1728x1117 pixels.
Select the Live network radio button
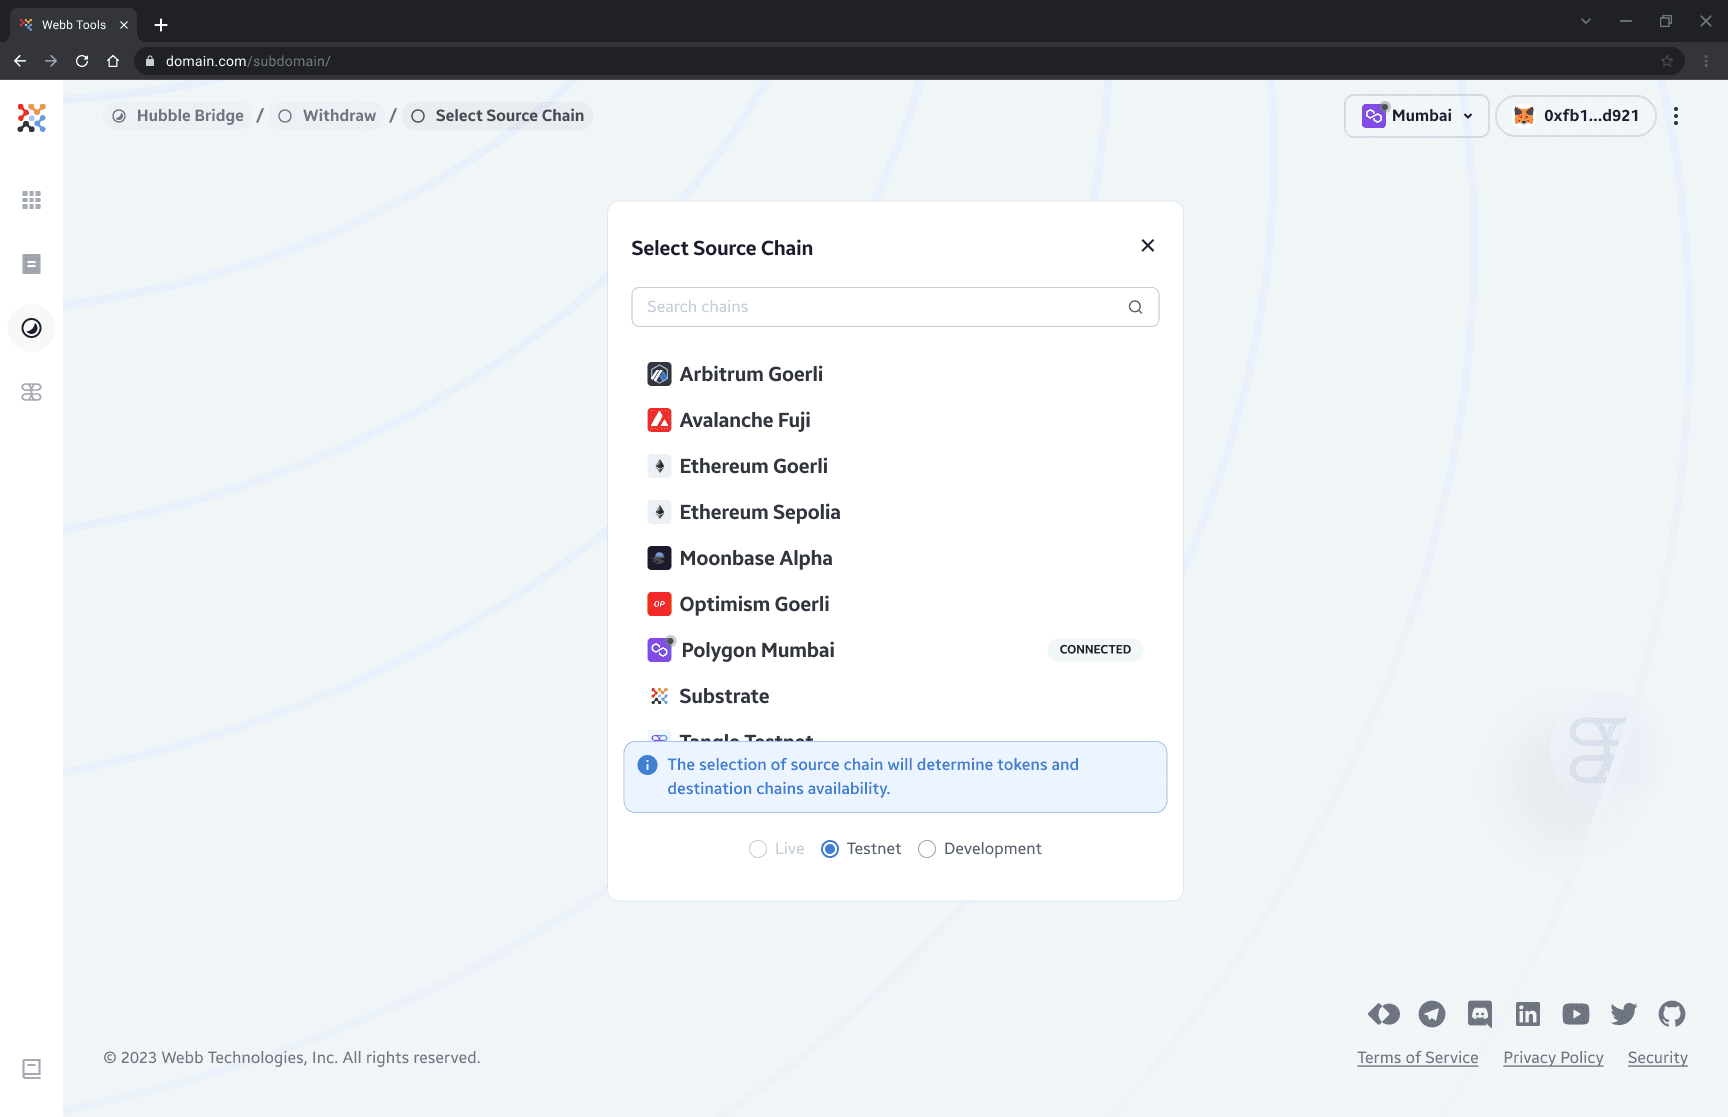click(758, 849)
